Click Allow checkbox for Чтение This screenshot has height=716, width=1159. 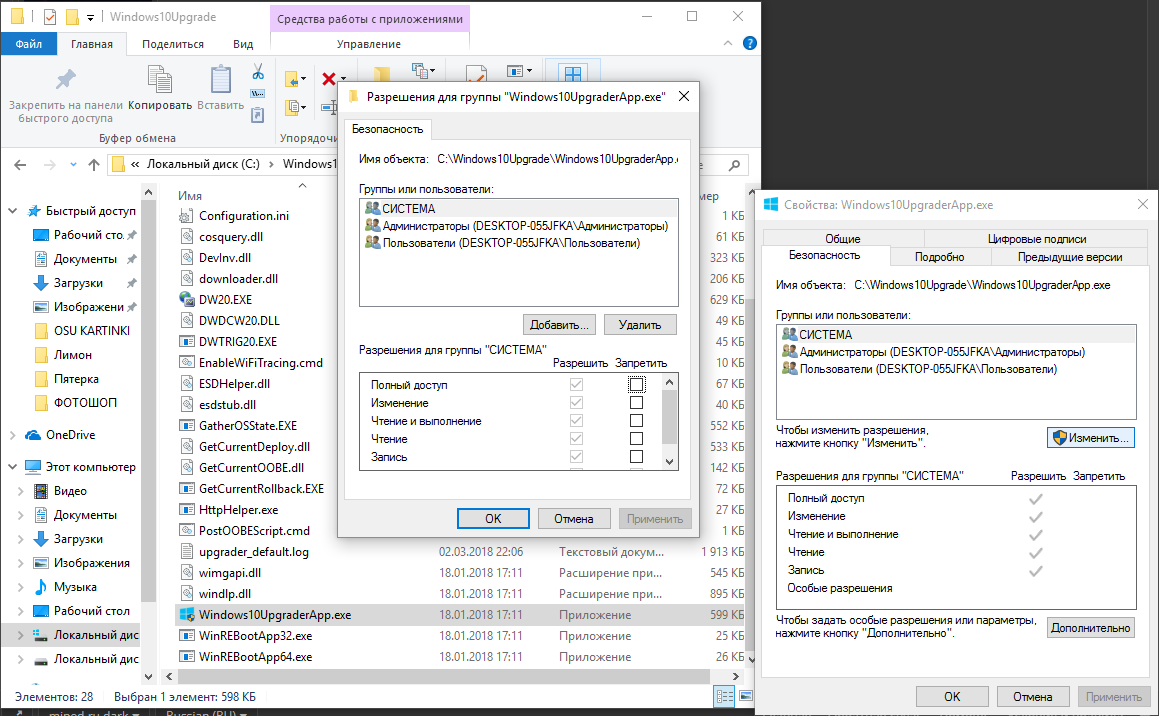click(x=577, y=438)
